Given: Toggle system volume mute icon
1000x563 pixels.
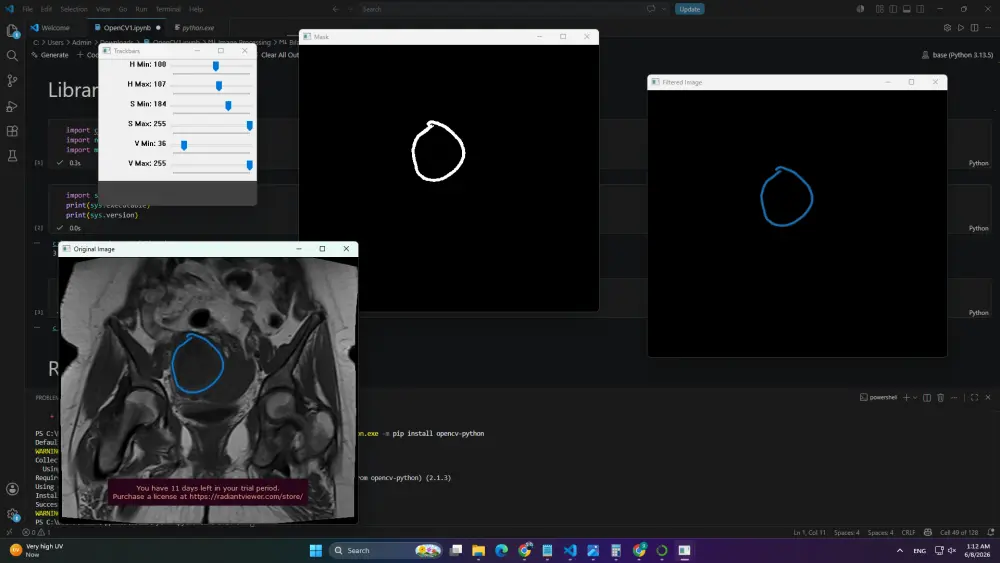Looking at the screenshot, I should 952,550.
